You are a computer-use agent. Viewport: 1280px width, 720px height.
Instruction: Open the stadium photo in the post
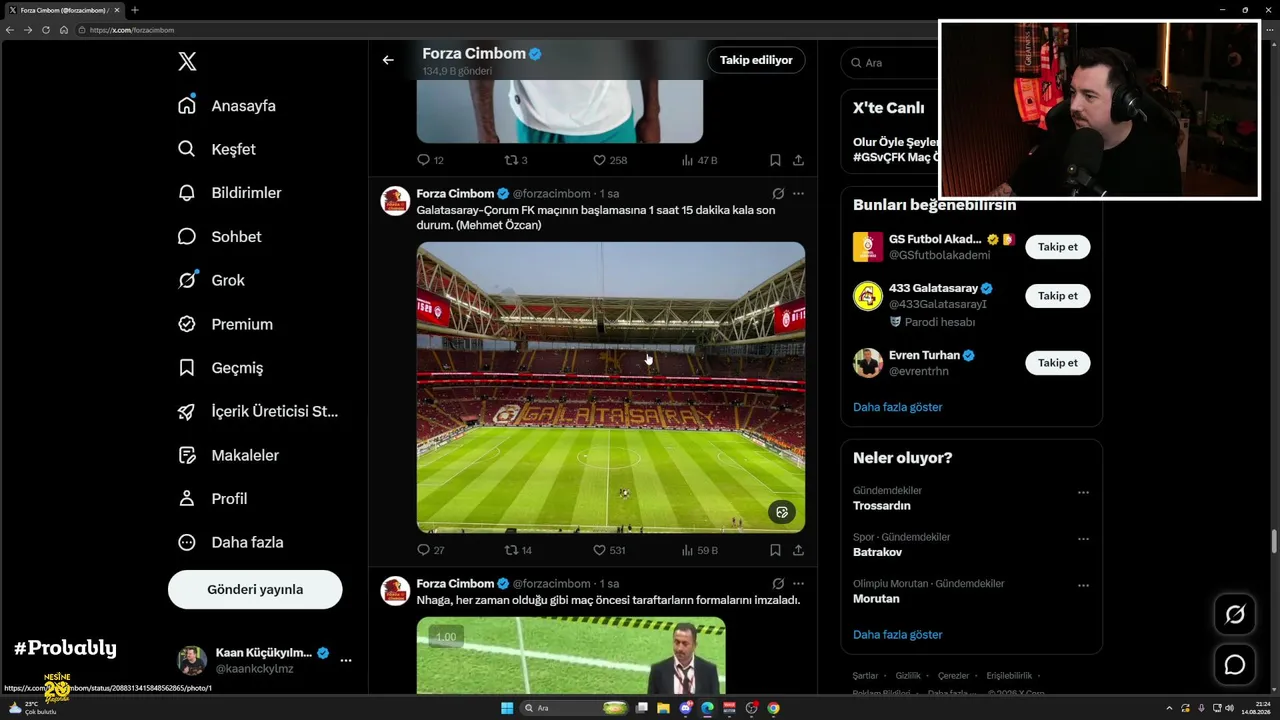611,387
